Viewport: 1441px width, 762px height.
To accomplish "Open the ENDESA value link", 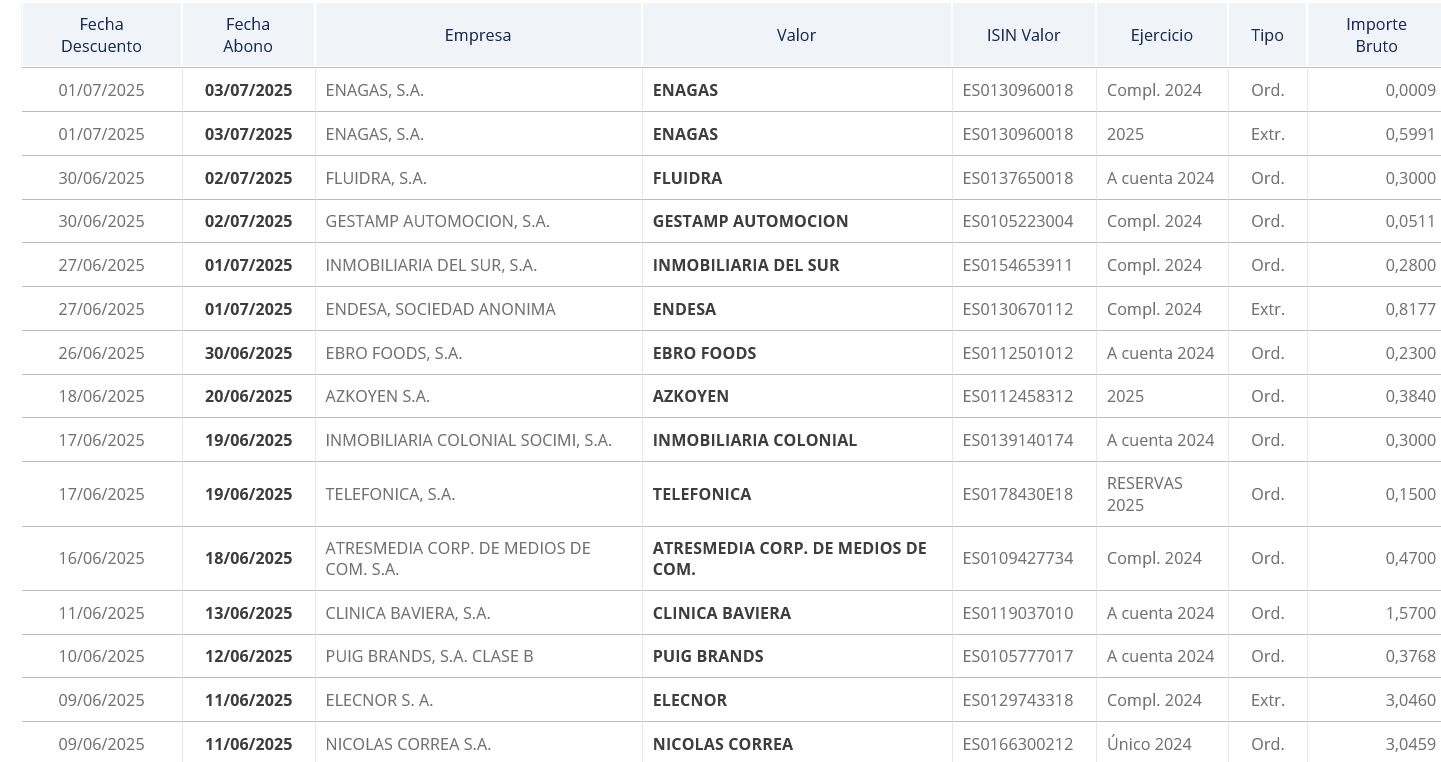I will [684, 309].
